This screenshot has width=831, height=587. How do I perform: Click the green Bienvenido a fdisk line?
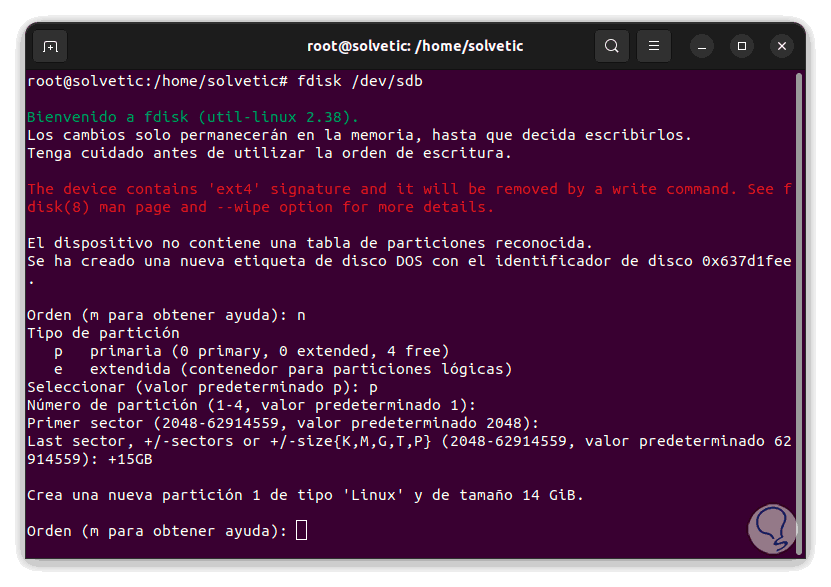coord(192,116)
